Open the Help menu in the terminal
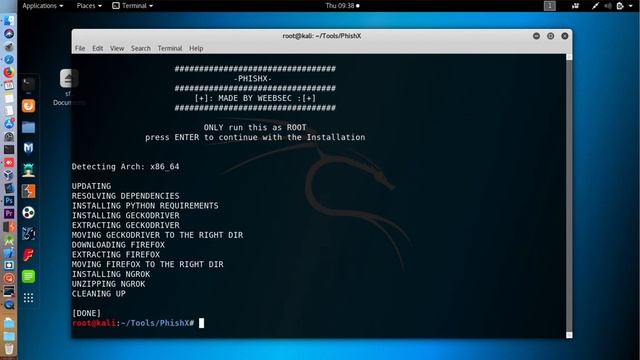 tap(196, 49)
